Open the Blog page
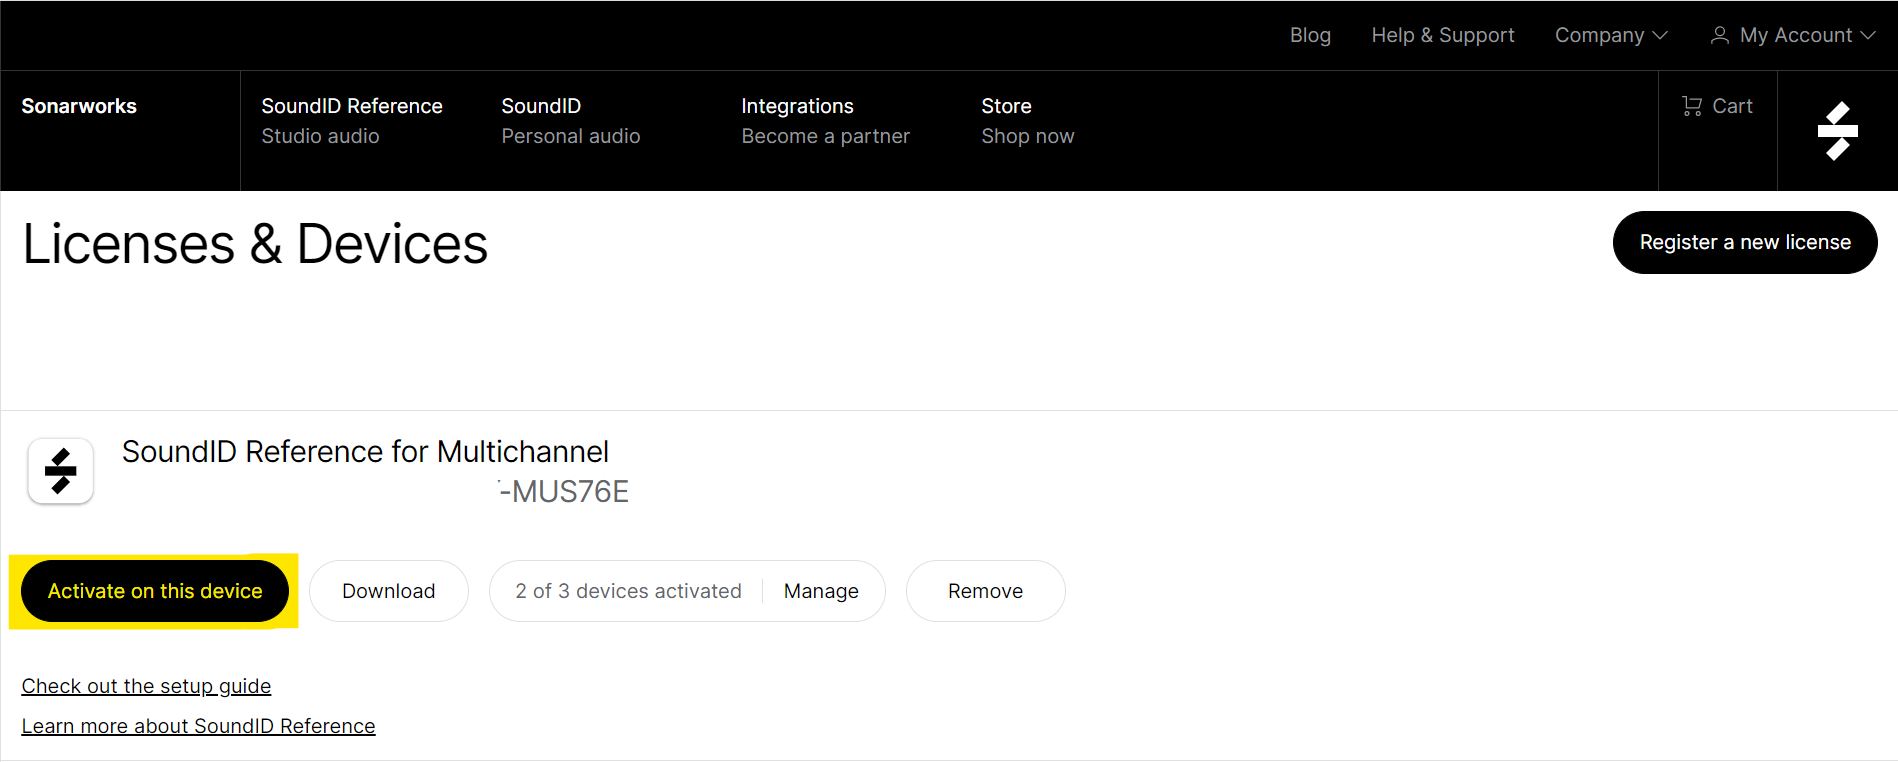This screenshot has height=762, width=1898. pyautogui.click(x=1310, y=35)
